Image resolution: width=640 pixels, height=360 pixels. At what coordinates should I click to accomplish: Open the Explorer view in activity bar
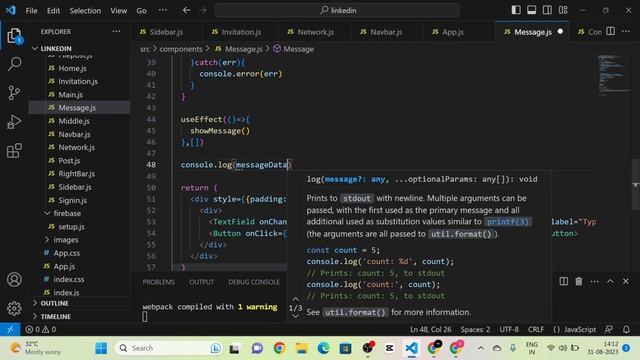coord(14,36)
